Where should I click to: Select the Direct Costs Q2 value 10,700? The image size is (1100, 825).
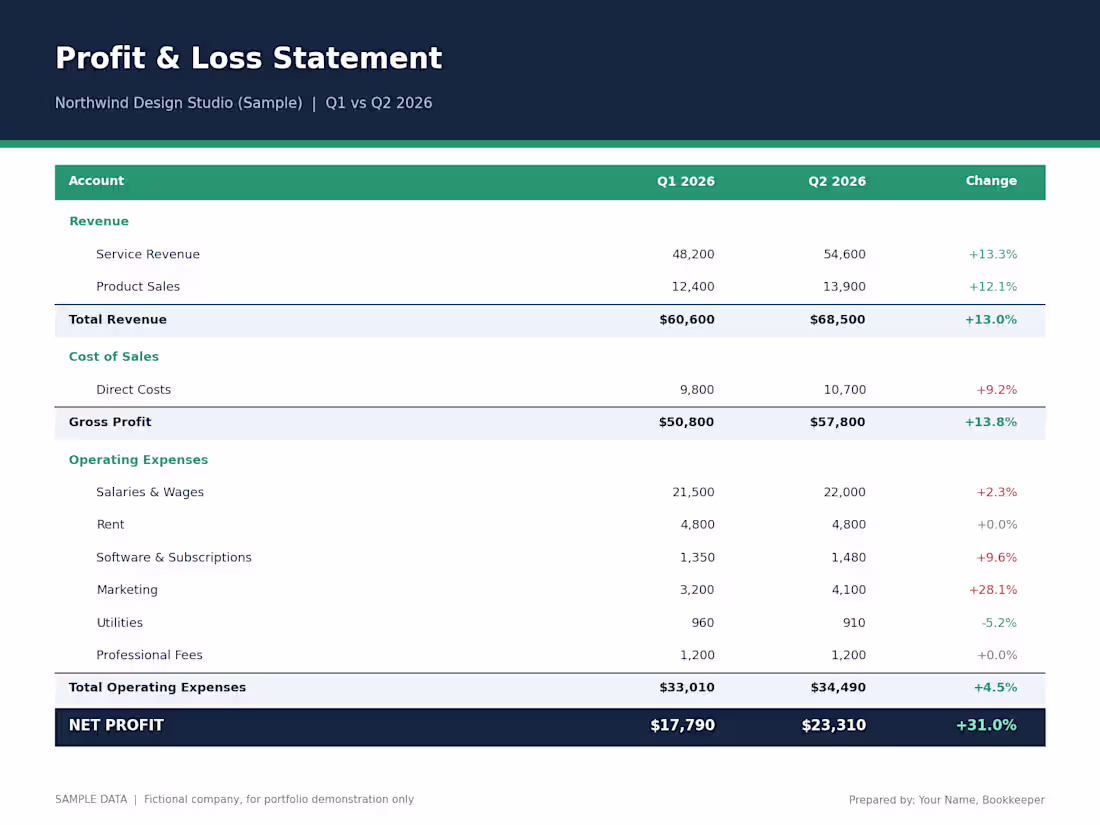845,389
